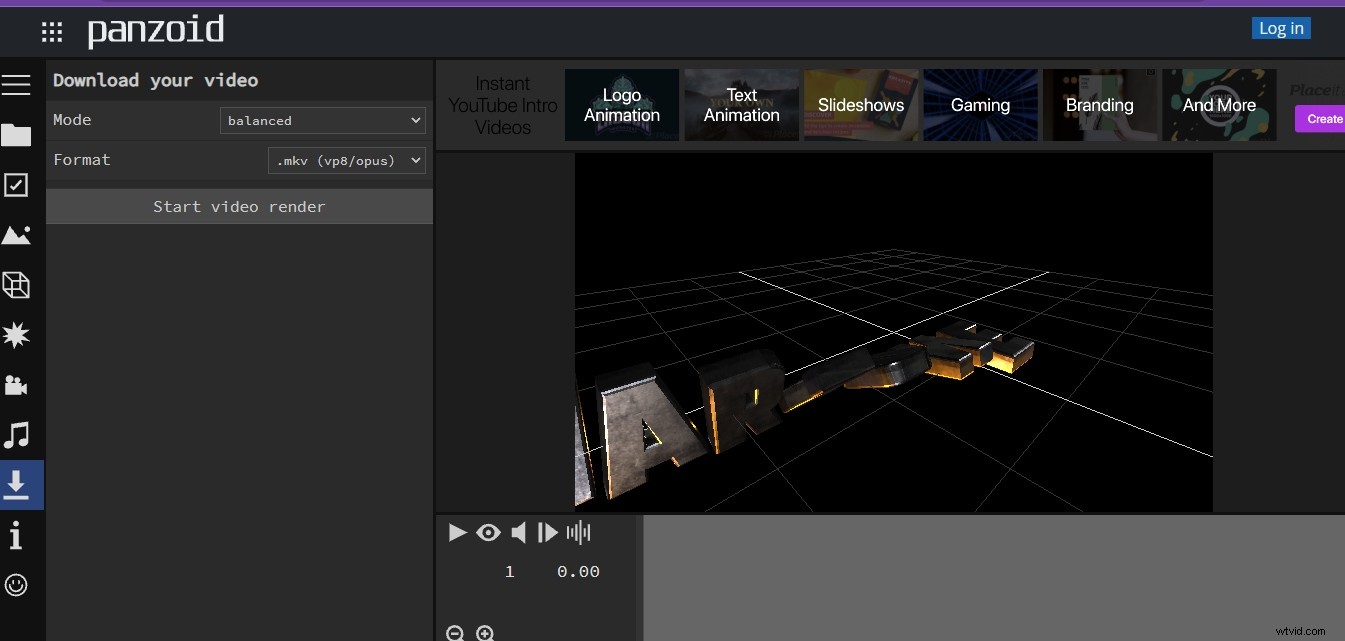Toggle the audio waveform display
The width and height of the screenshot is (1345, 641).
[x=579, y=533]
